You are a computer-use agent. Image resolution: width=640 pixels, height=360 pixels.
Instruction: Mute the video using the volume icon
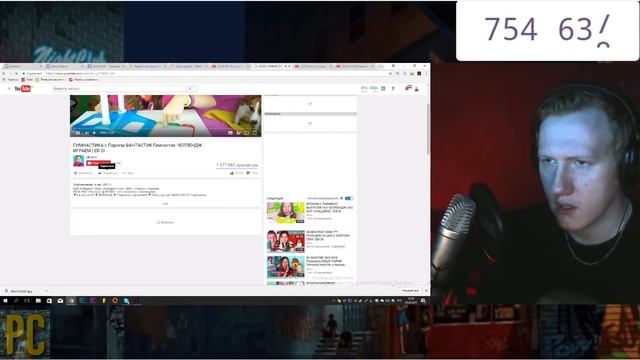click(94, 133)
